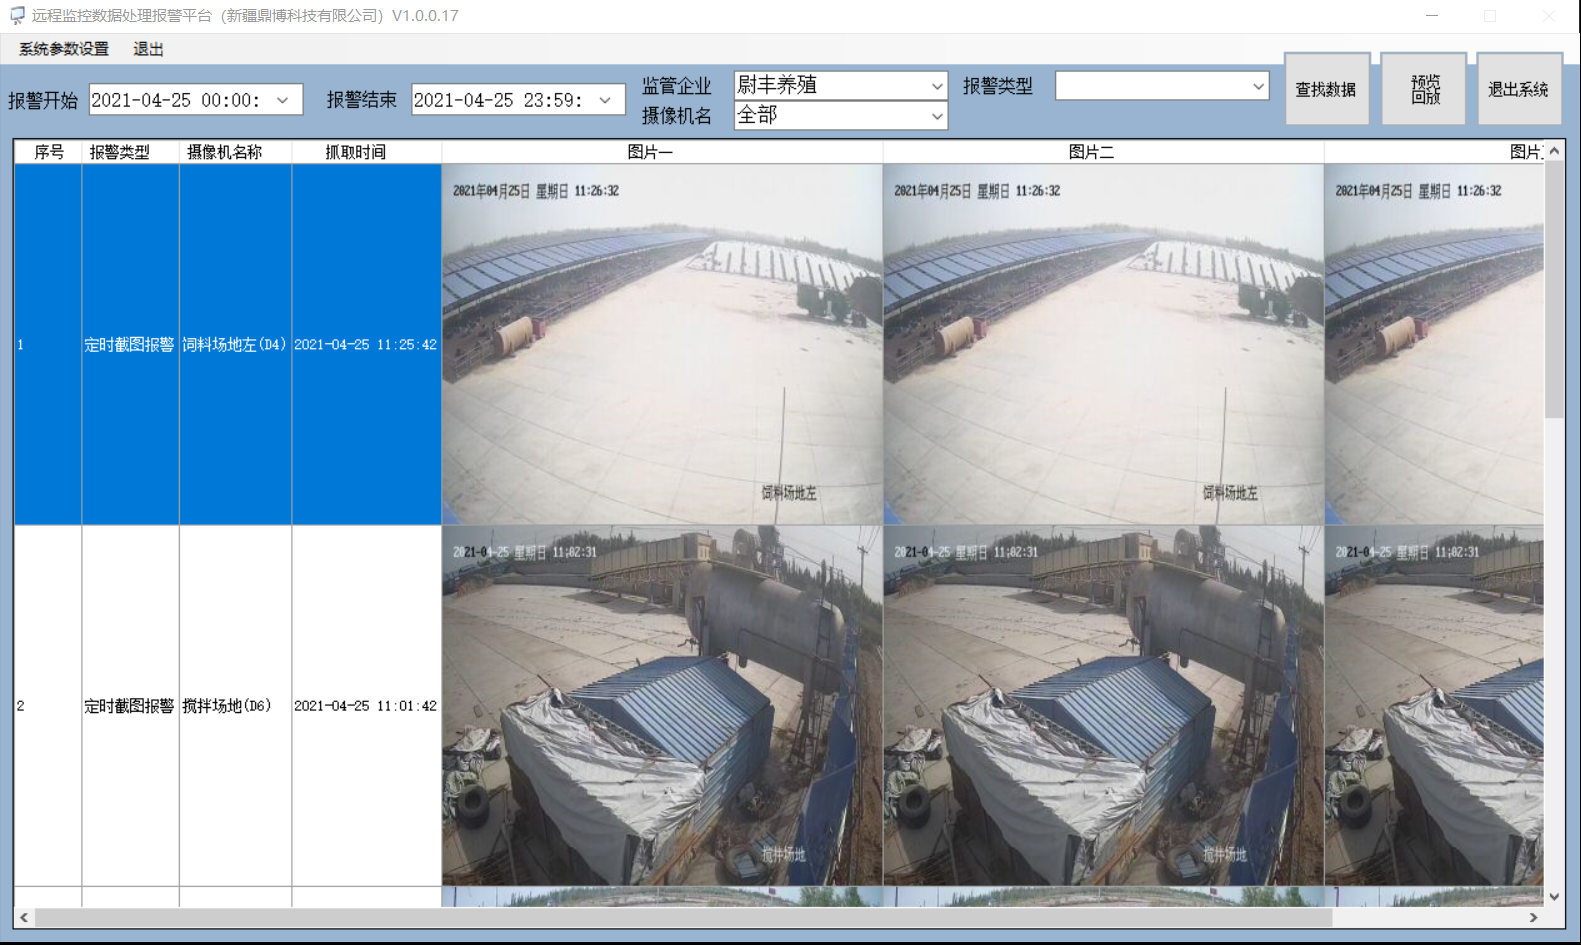Screen dimensions: 1581x945
Task: Expand the 报警结束 date dropdown
Action: (605, 100)
